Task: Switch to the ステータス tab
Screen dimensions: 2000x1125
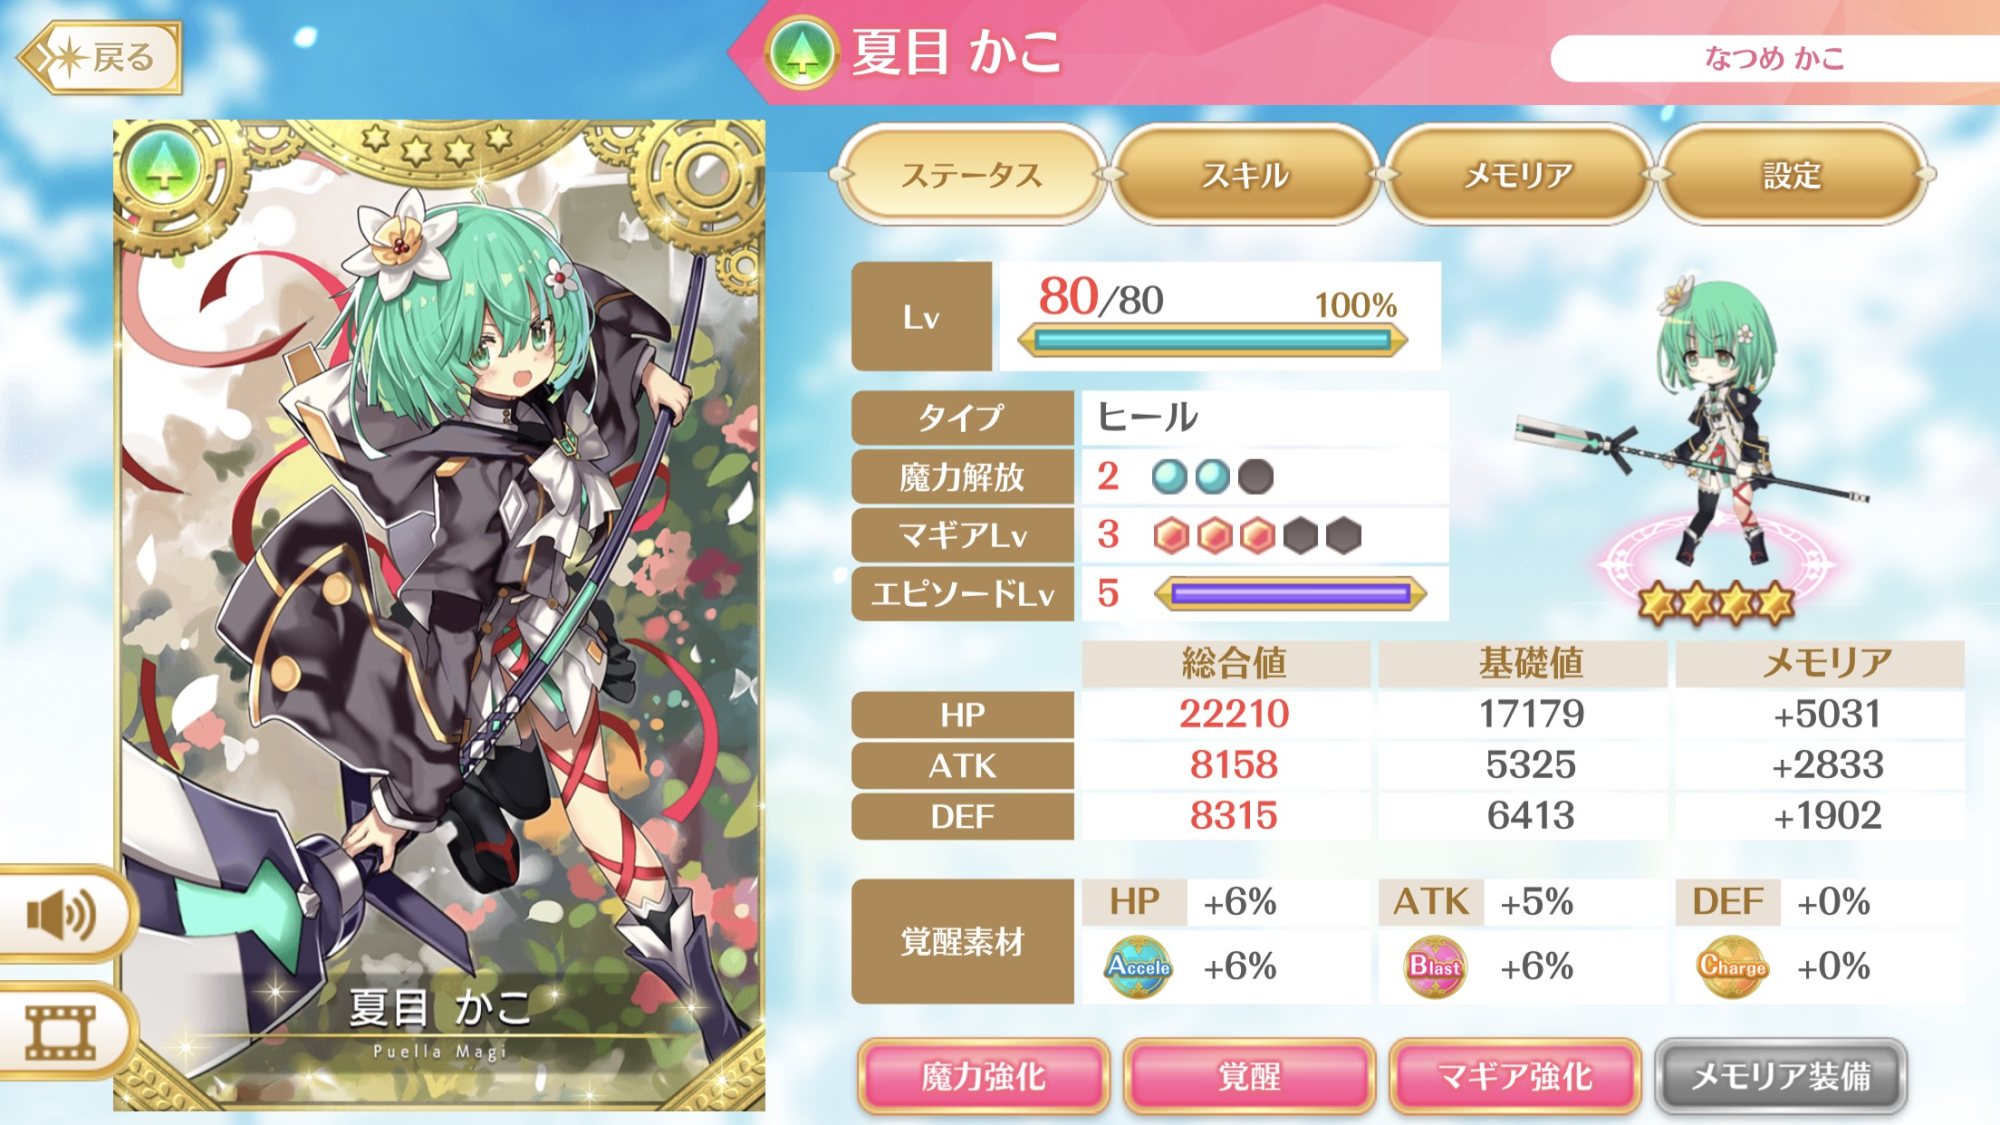Action: 971,175
